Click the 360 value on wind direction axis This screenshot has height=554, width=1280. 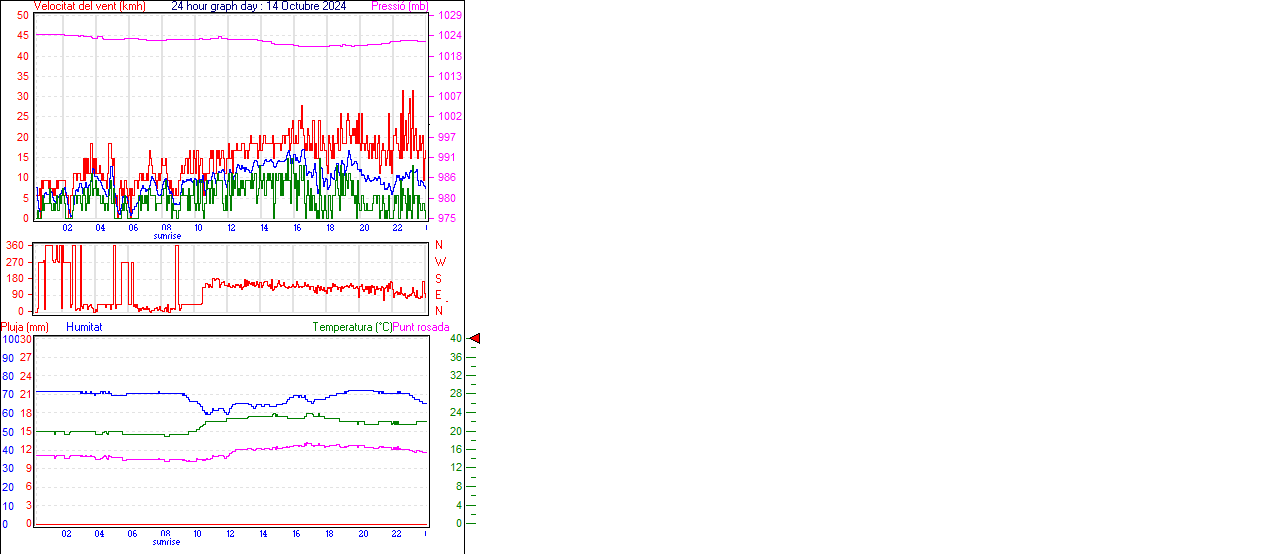15,245
